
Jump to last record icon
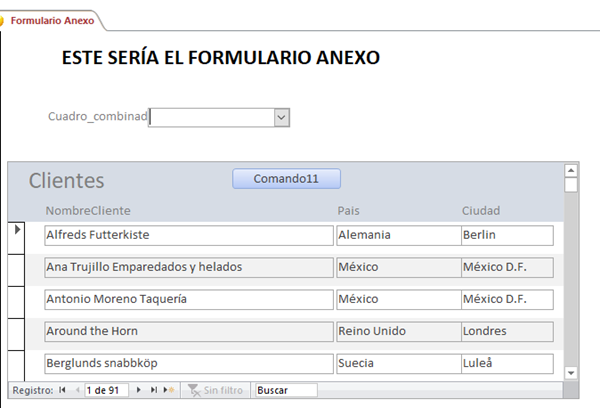(x=154, y=390)
